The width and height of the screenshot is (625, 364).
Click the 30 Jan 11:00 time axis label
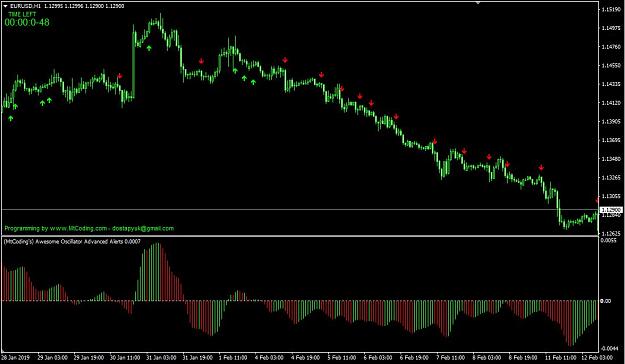coord(126,358)
